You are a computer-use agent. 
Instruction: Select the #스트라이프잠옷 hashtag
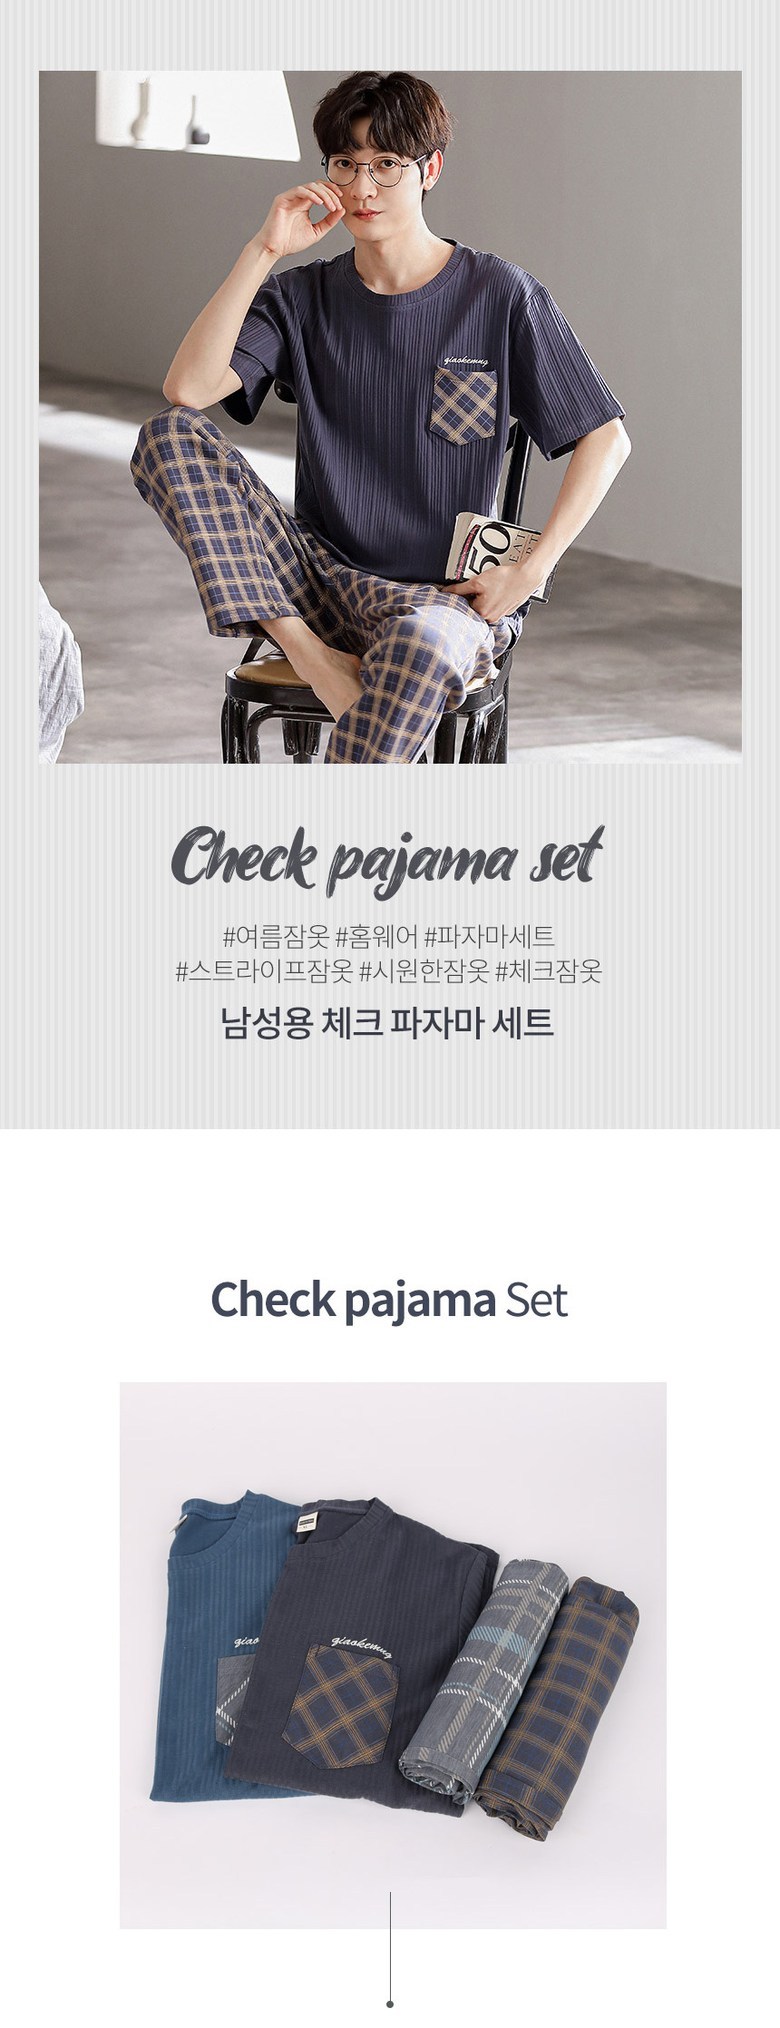[264, 971]
